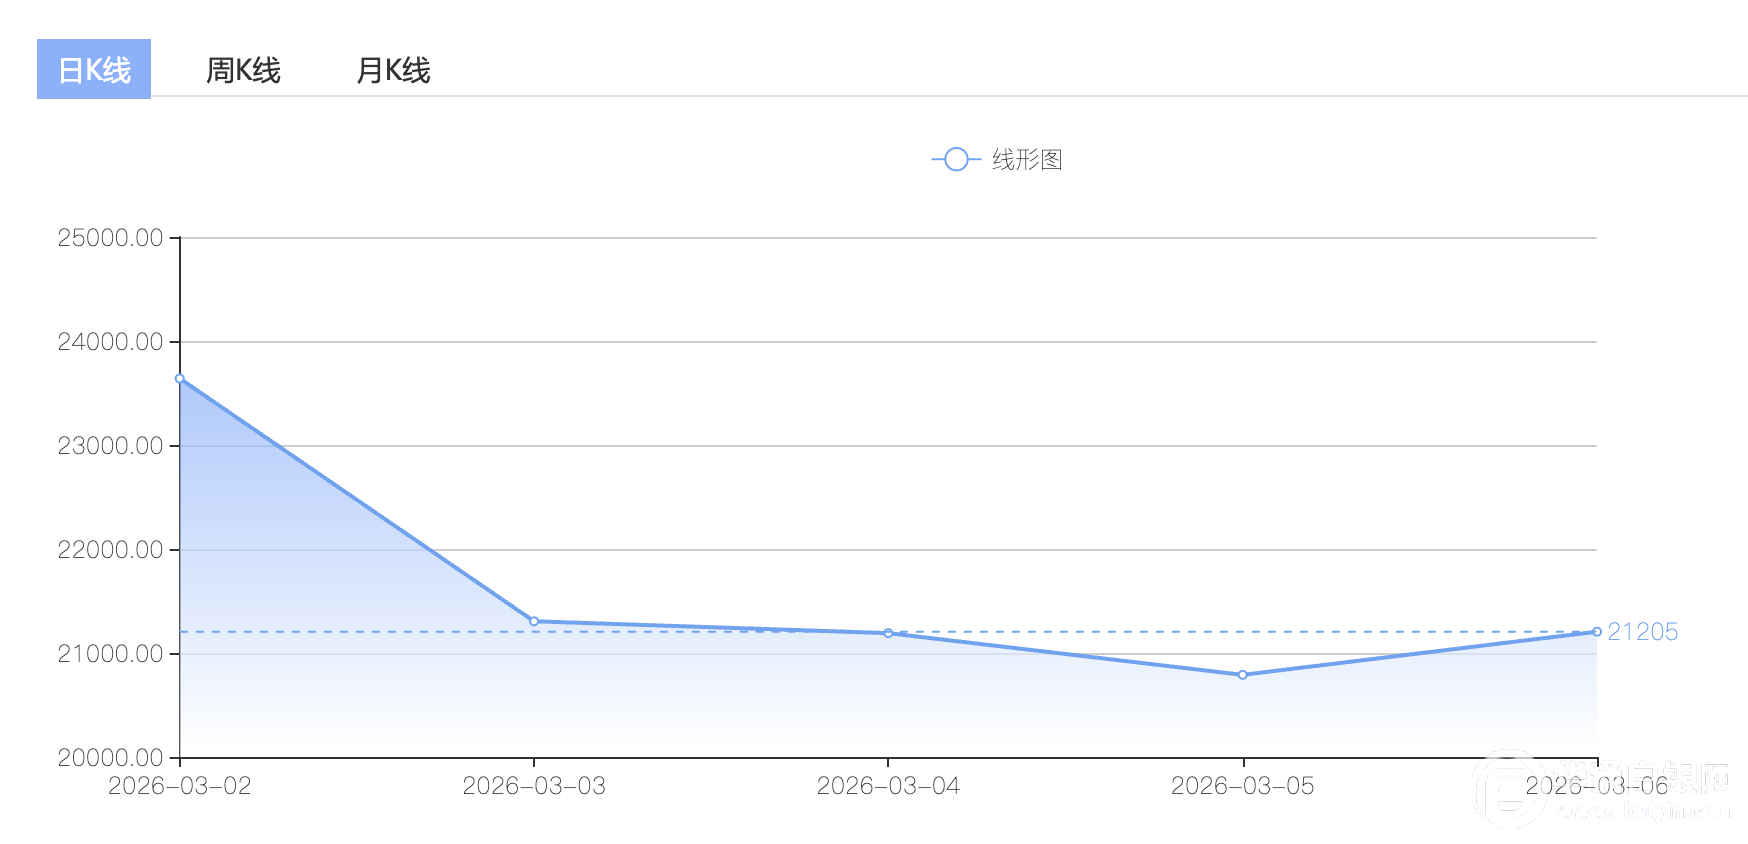Click the 25000.00 y-axis label

click(x=110, y=238)
